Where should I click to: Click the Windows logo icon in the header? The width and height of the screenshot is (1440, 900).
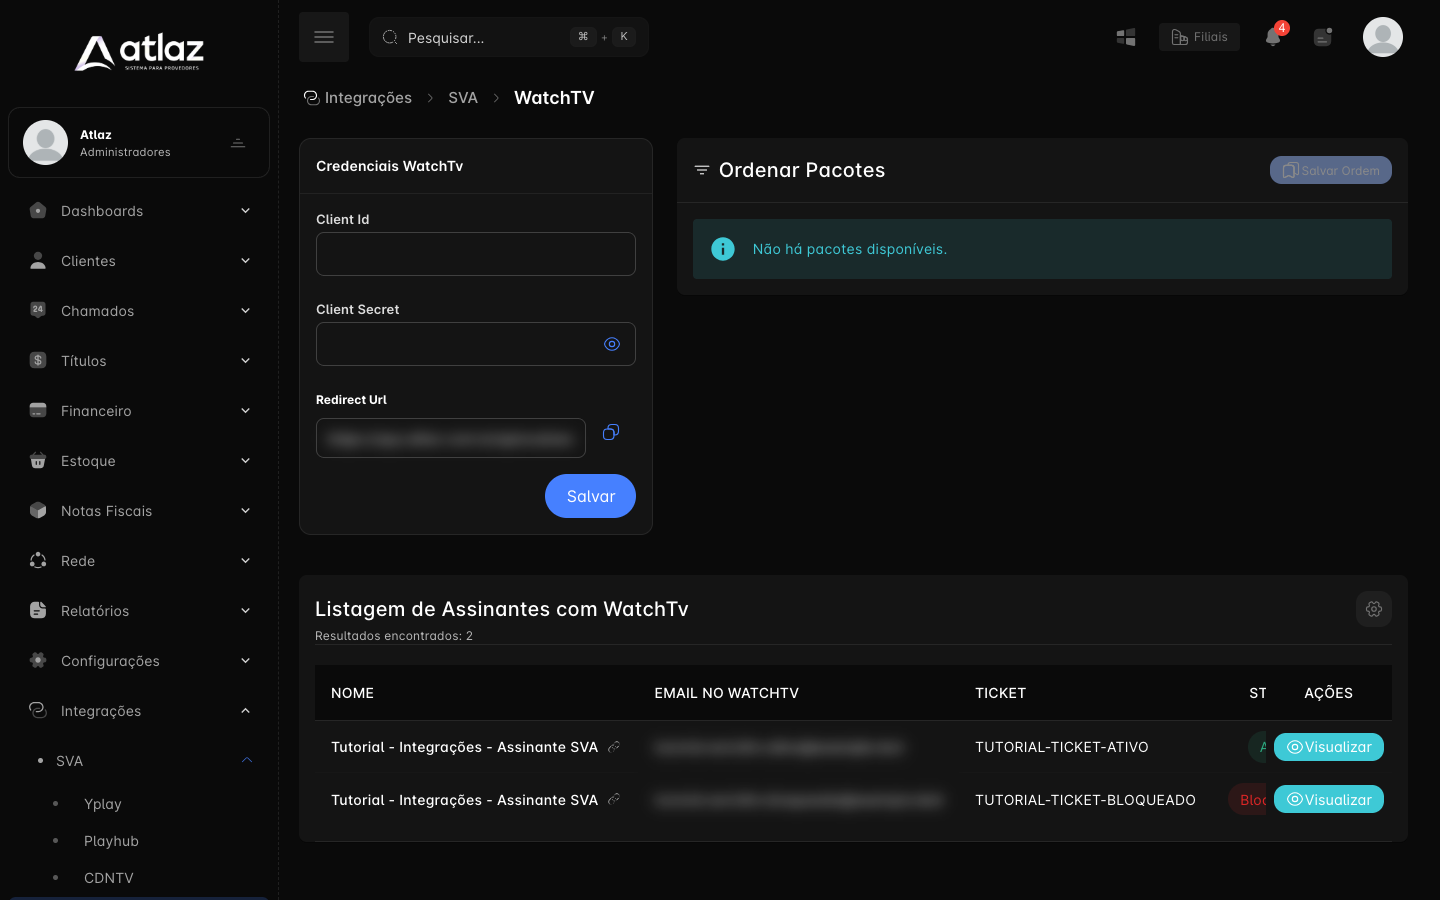click(1126, 37)
